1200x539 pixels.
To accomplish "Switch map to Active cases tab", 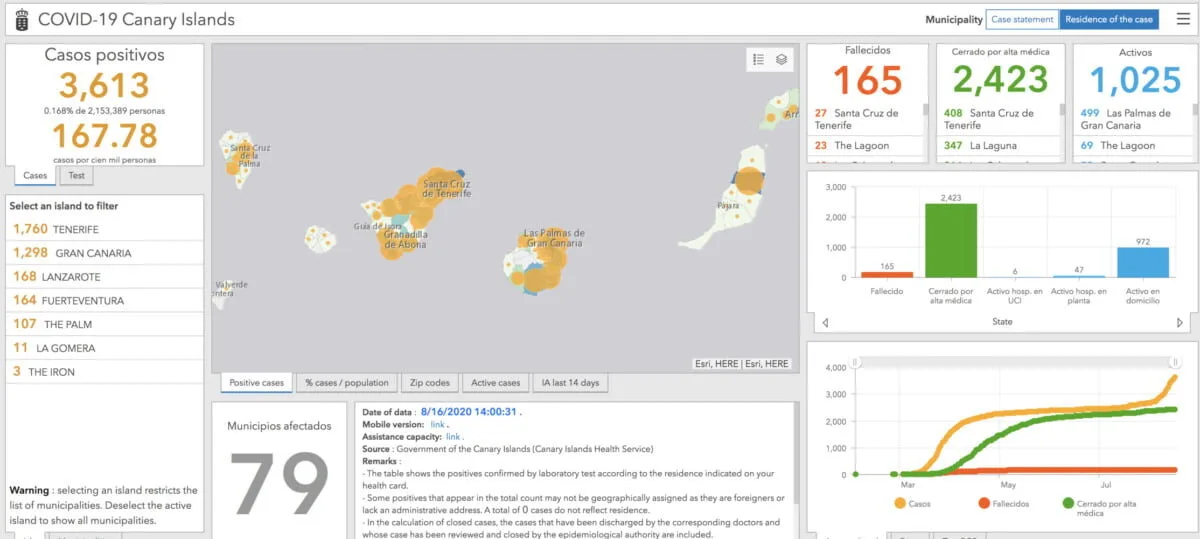I will (495, 383).
